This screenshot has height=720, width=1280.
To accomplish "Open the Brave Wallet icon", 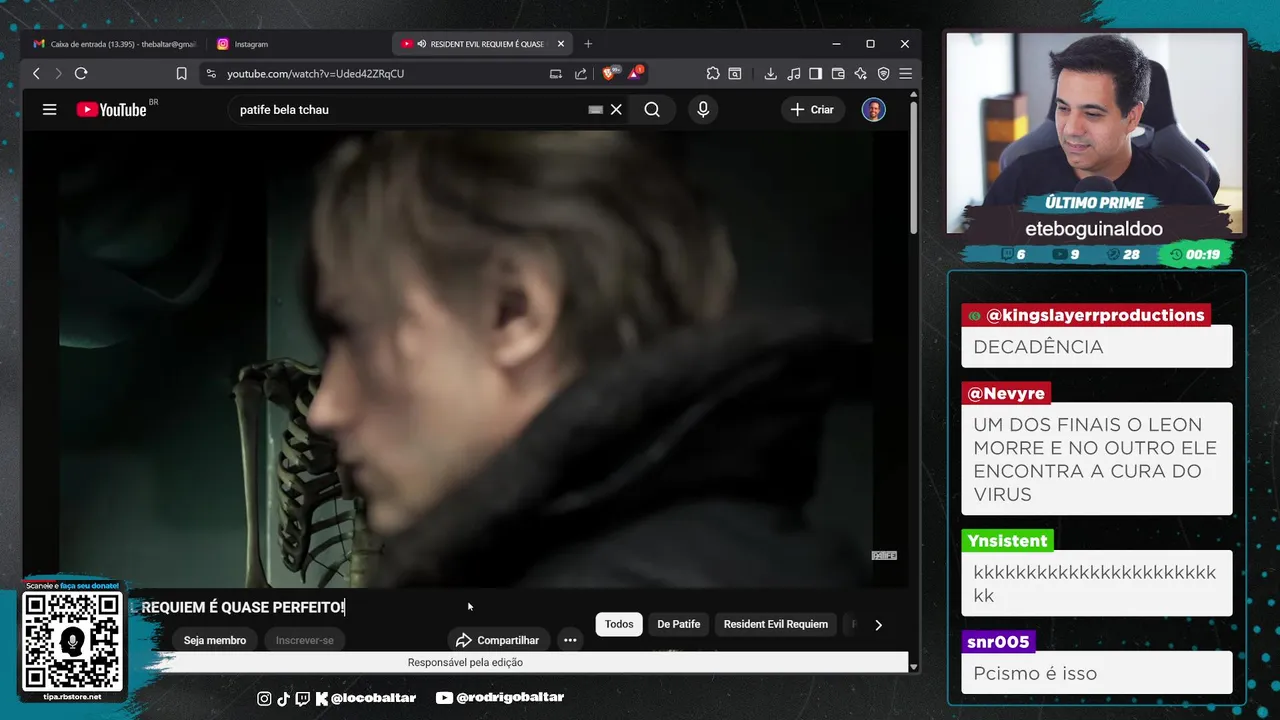I will point(838,73).
